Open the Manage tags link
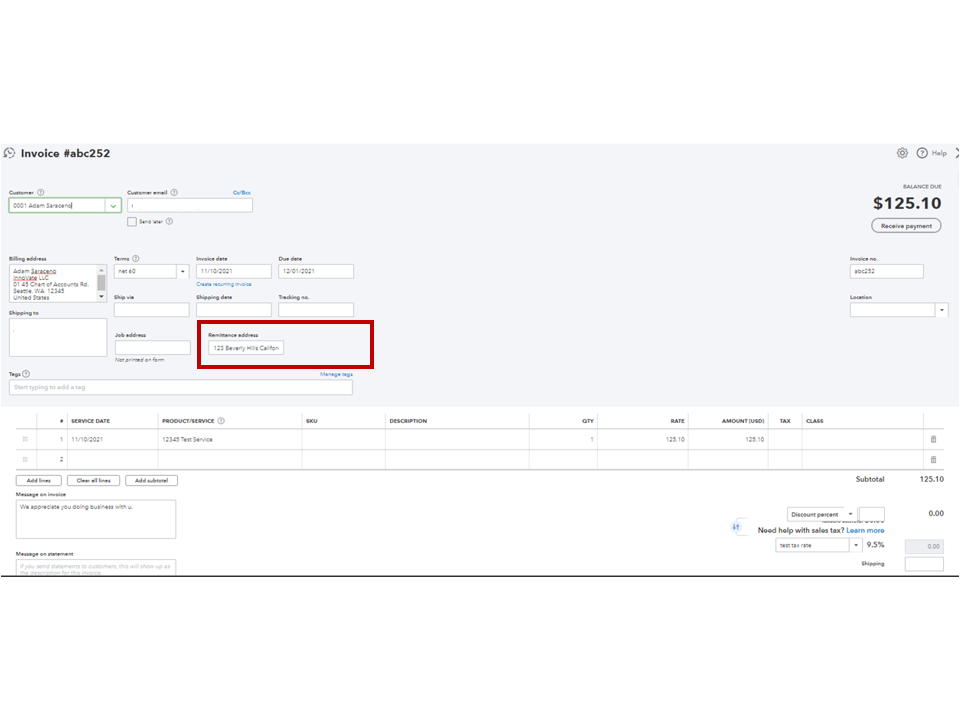Image resolution: width=960 pixels, height=720 pixels. (x=336, y=374)
